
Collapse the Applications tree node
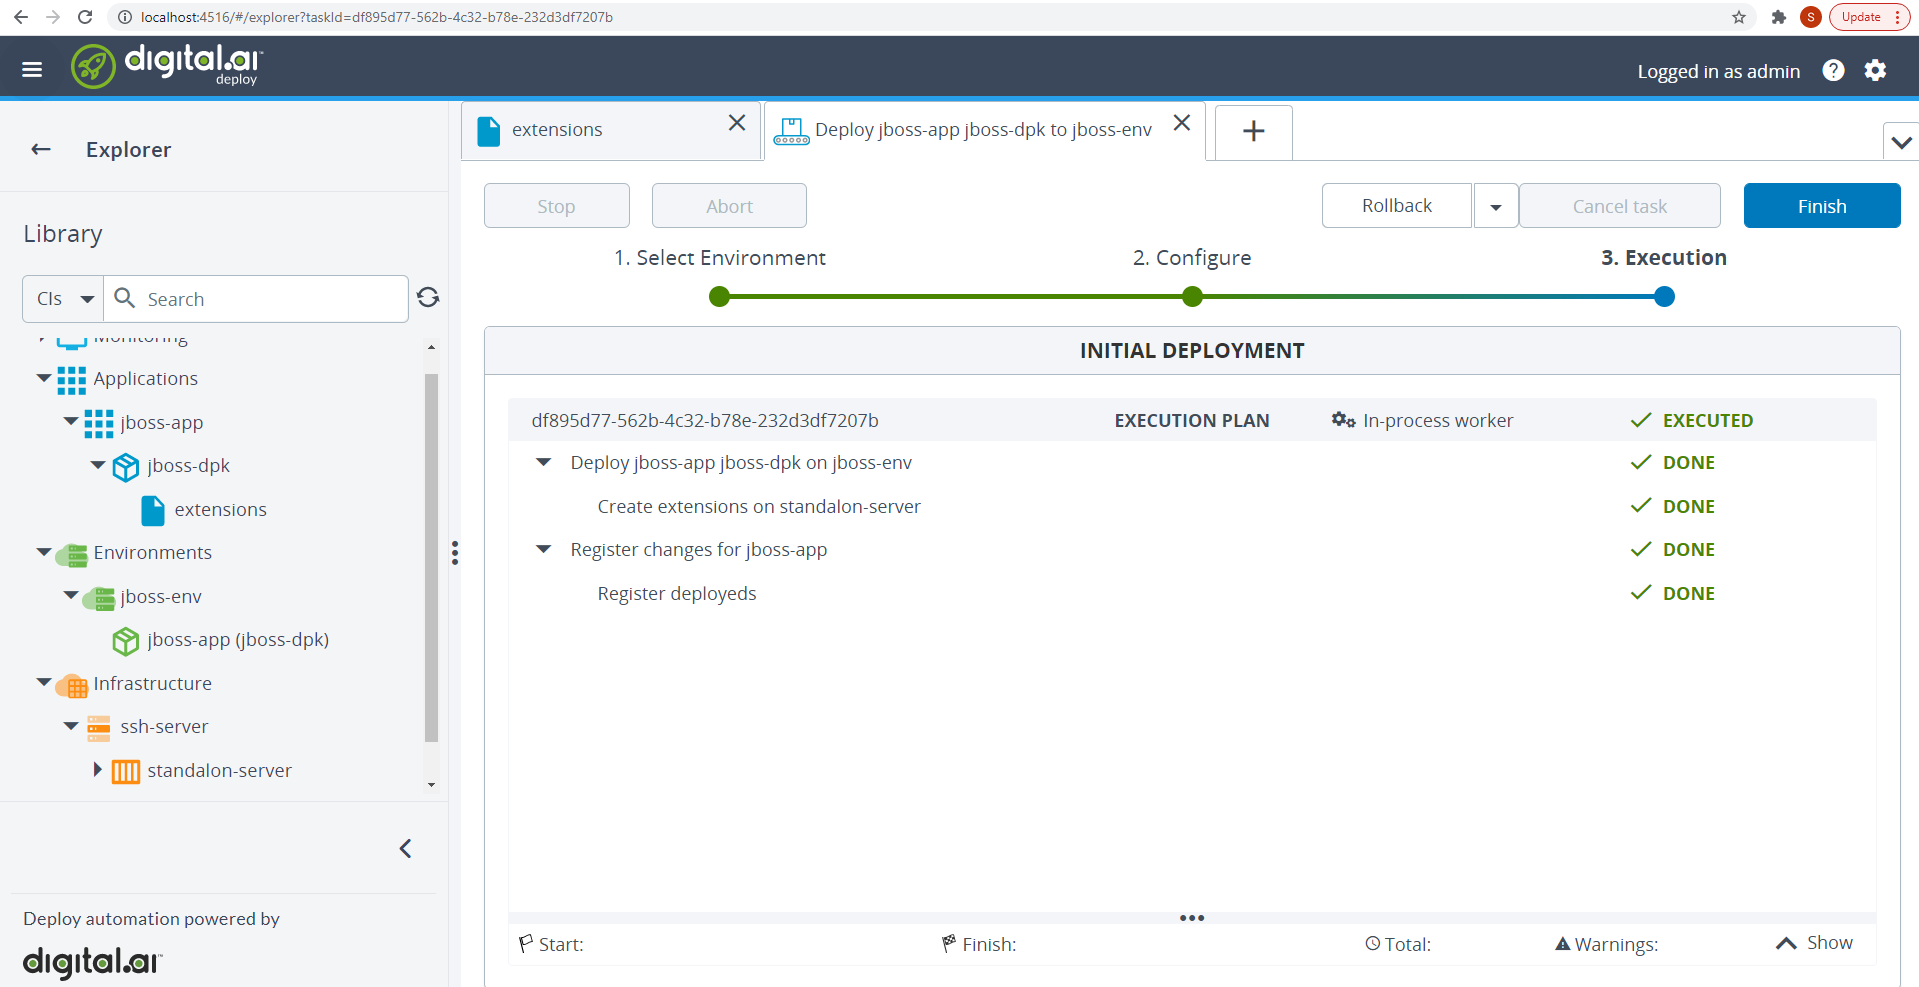pyautogui.click(x=43, y=378)
